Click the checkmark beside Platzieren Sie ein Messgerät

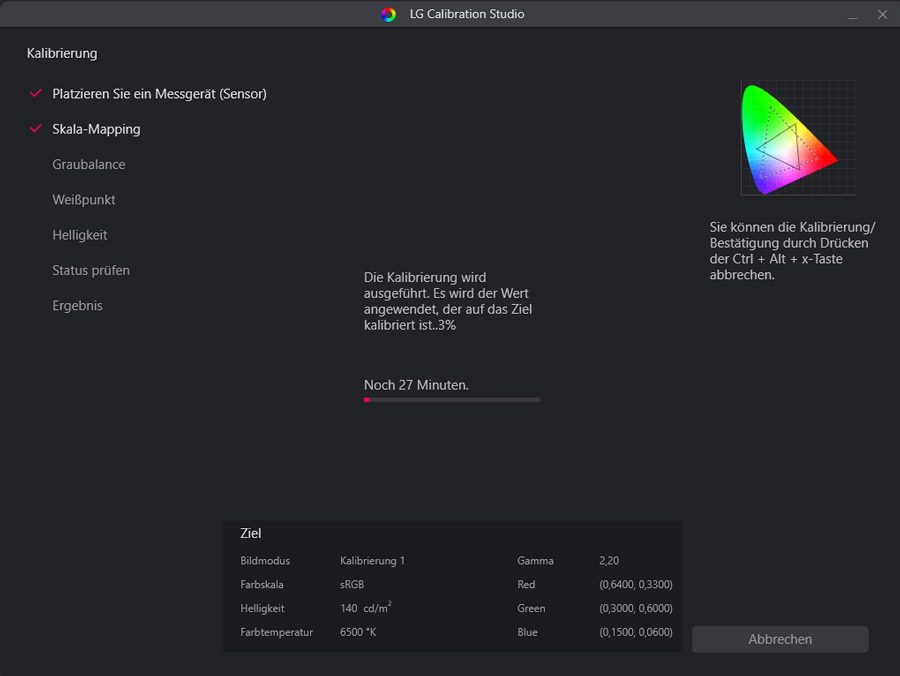click(x=36, y=94)
